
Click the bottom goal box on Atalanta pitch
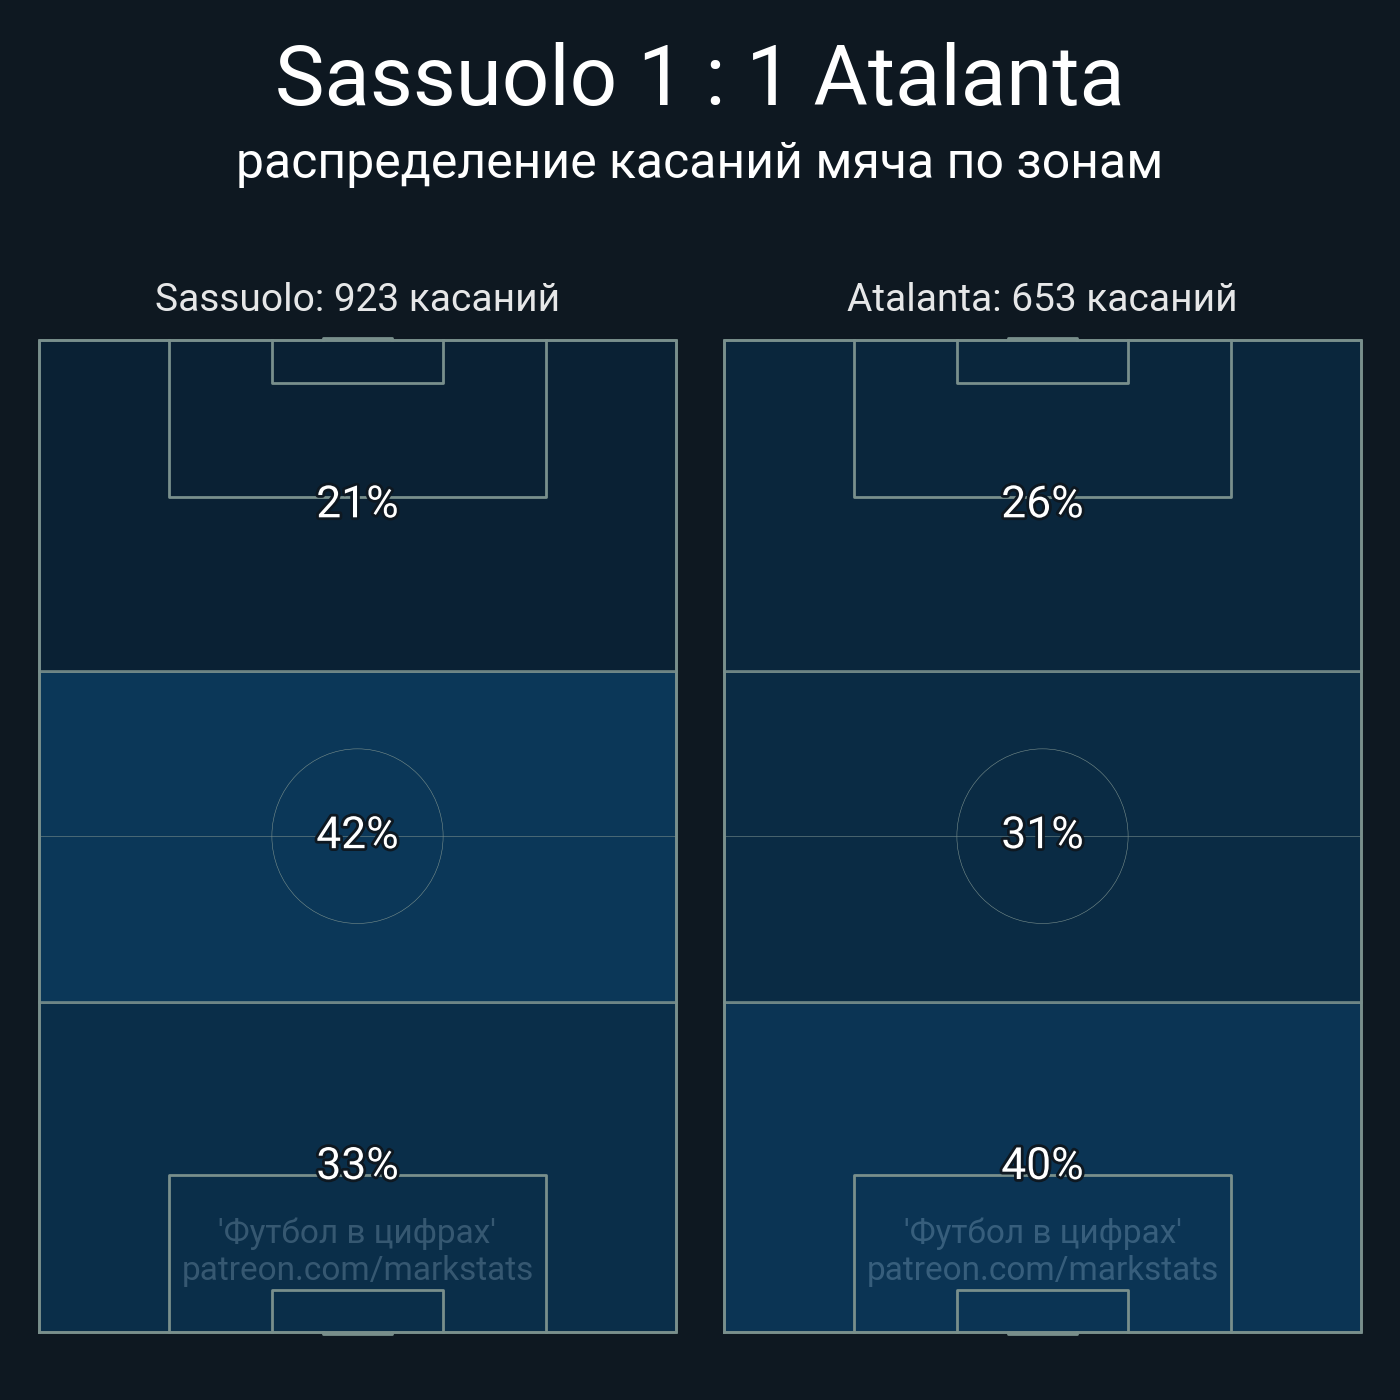[1042, 1311]
